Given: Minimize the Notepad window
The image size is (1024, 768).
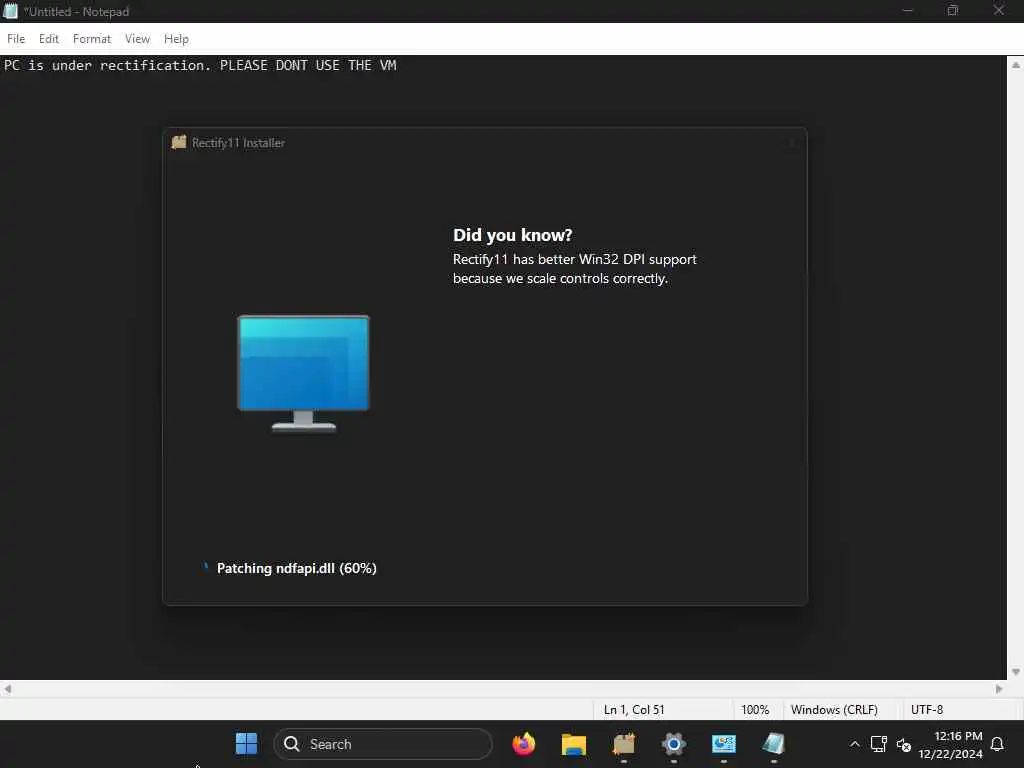Looking at the screenshot, I should (908, 11).
